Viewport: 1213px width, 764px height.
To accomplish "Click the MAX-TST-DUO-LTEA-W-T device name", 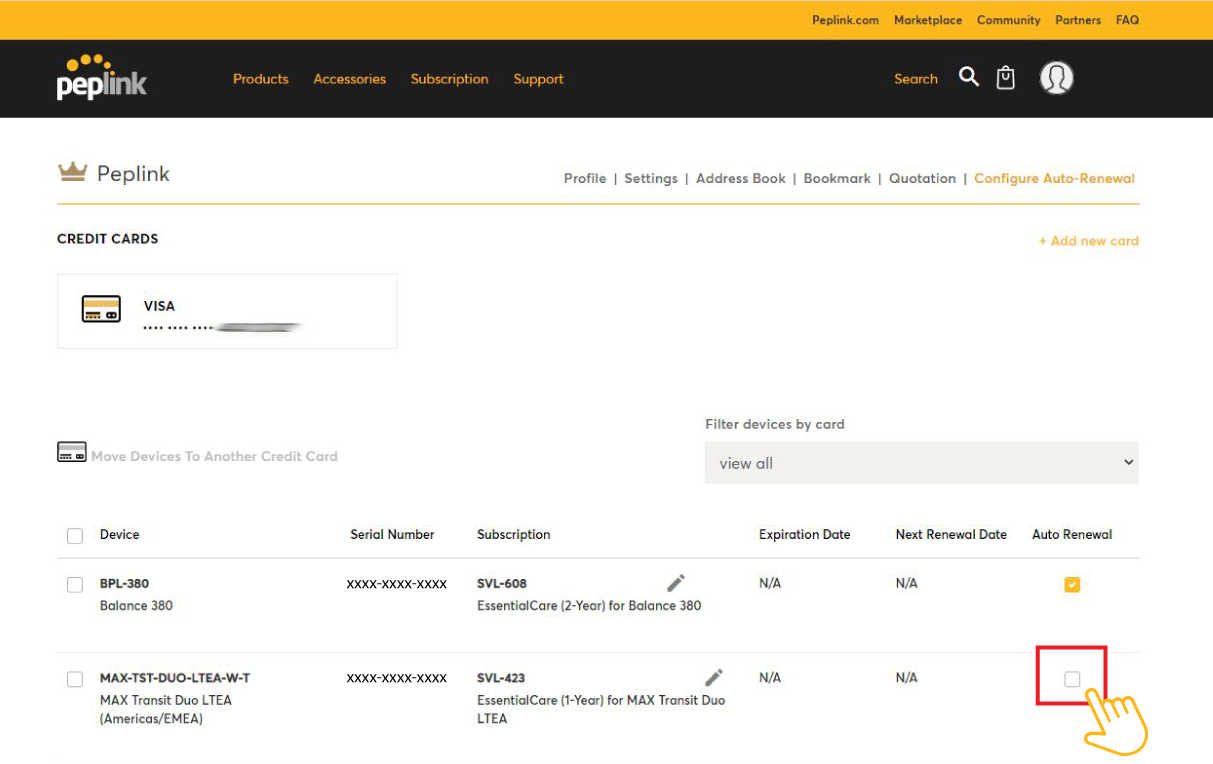I will (x=175, y=678).
